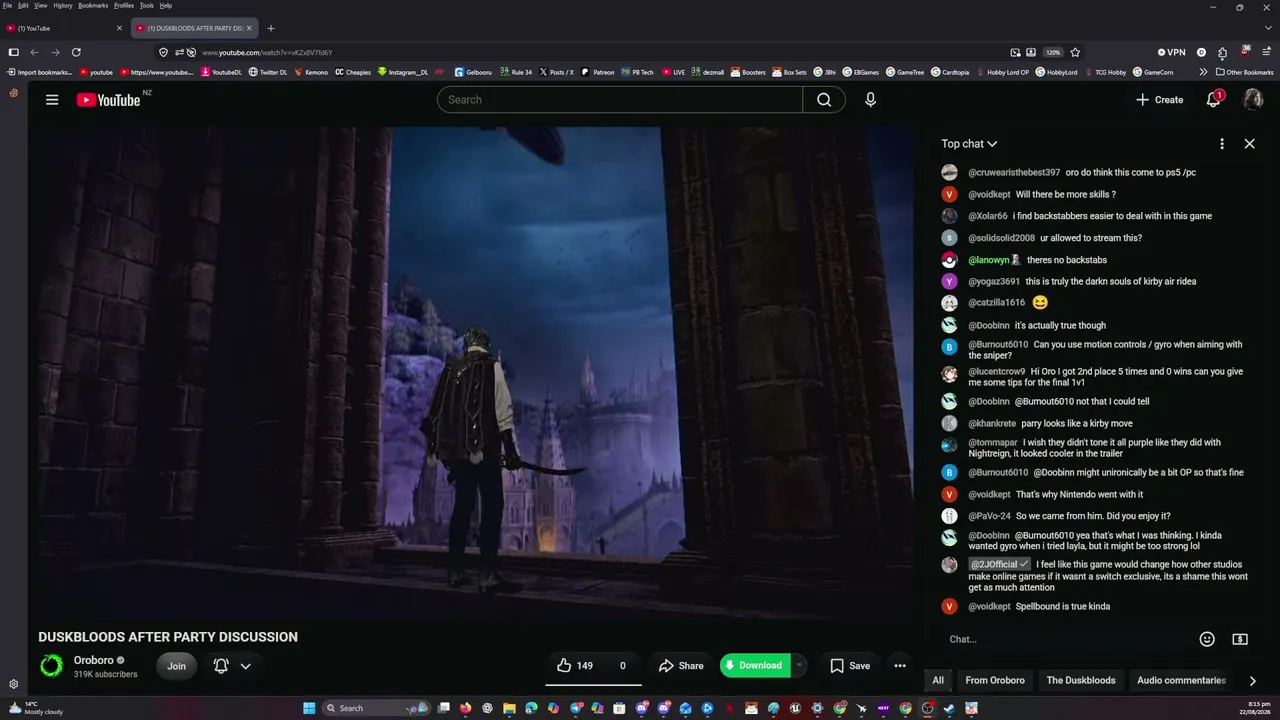Image resolution: width=1280 pixels, height=720 pixels.
Task: Show more chips with the right arrow
Action: [1252, 681]
